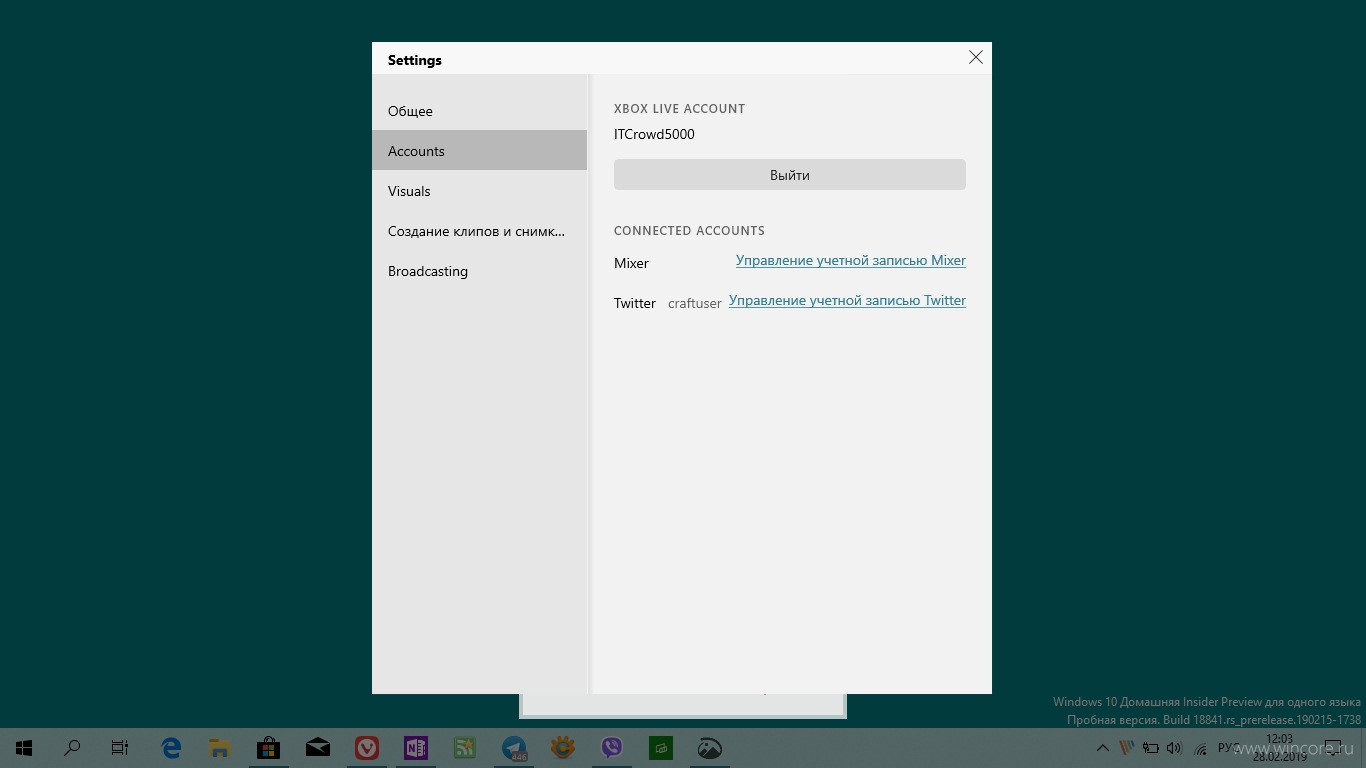Open OneNote from taskbar

point(416,748)
